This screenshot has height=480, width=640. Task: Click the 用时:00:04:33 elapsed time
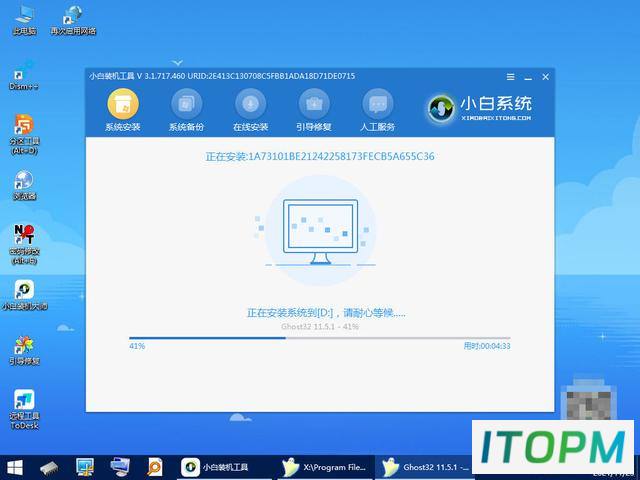(x=487, y=346)
